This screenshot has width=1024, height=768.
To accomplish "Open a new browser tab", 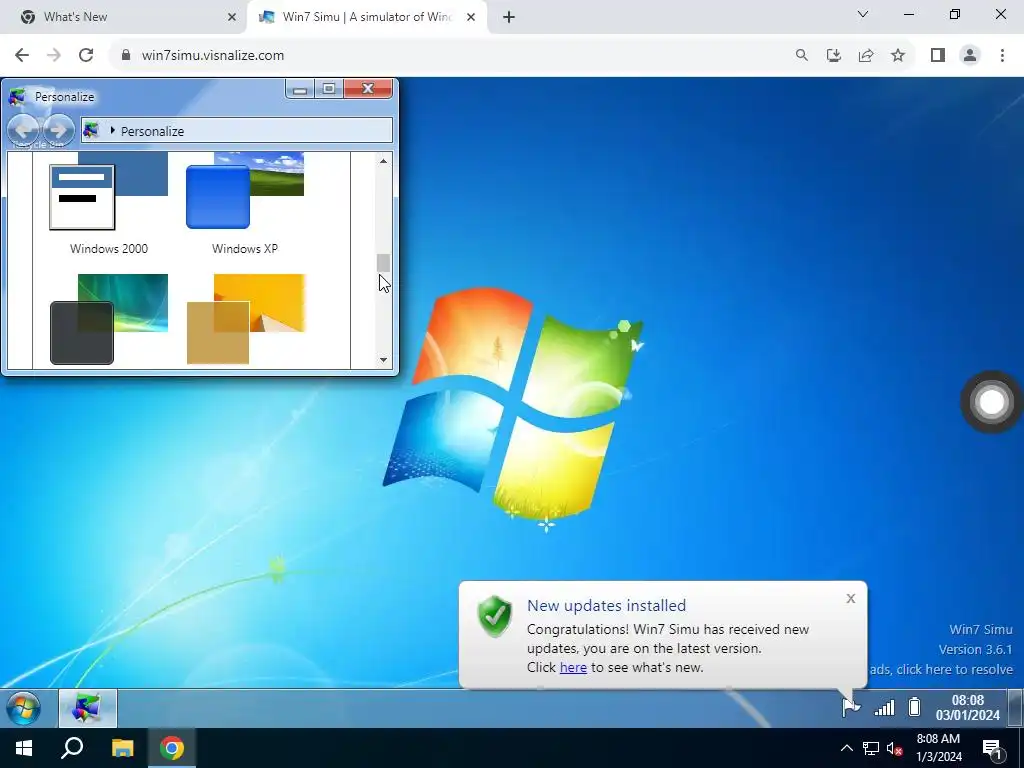I will tap(509, 17).
